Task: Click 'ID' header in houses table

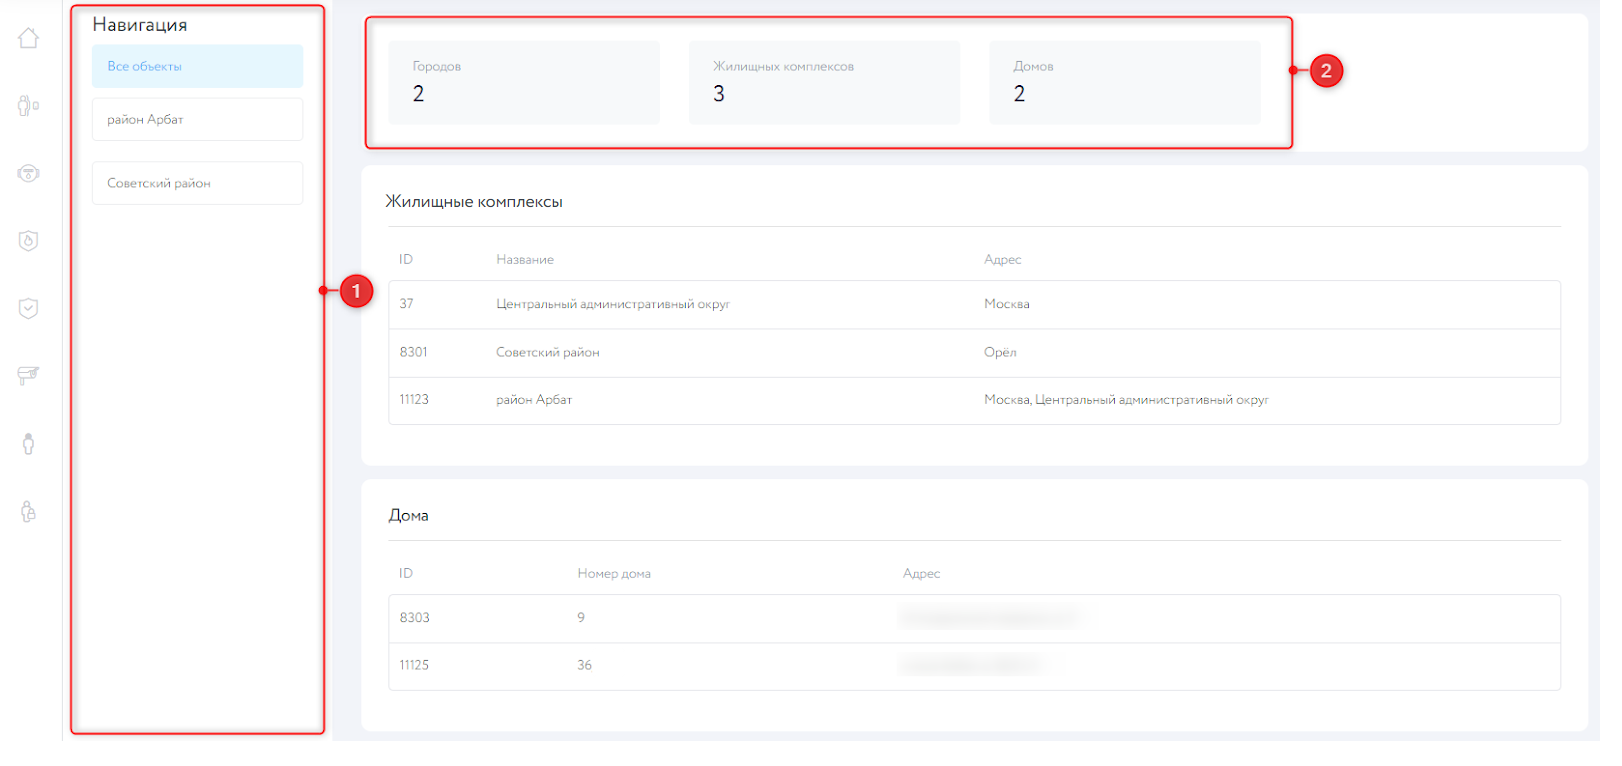Action: tap(406, 574)
